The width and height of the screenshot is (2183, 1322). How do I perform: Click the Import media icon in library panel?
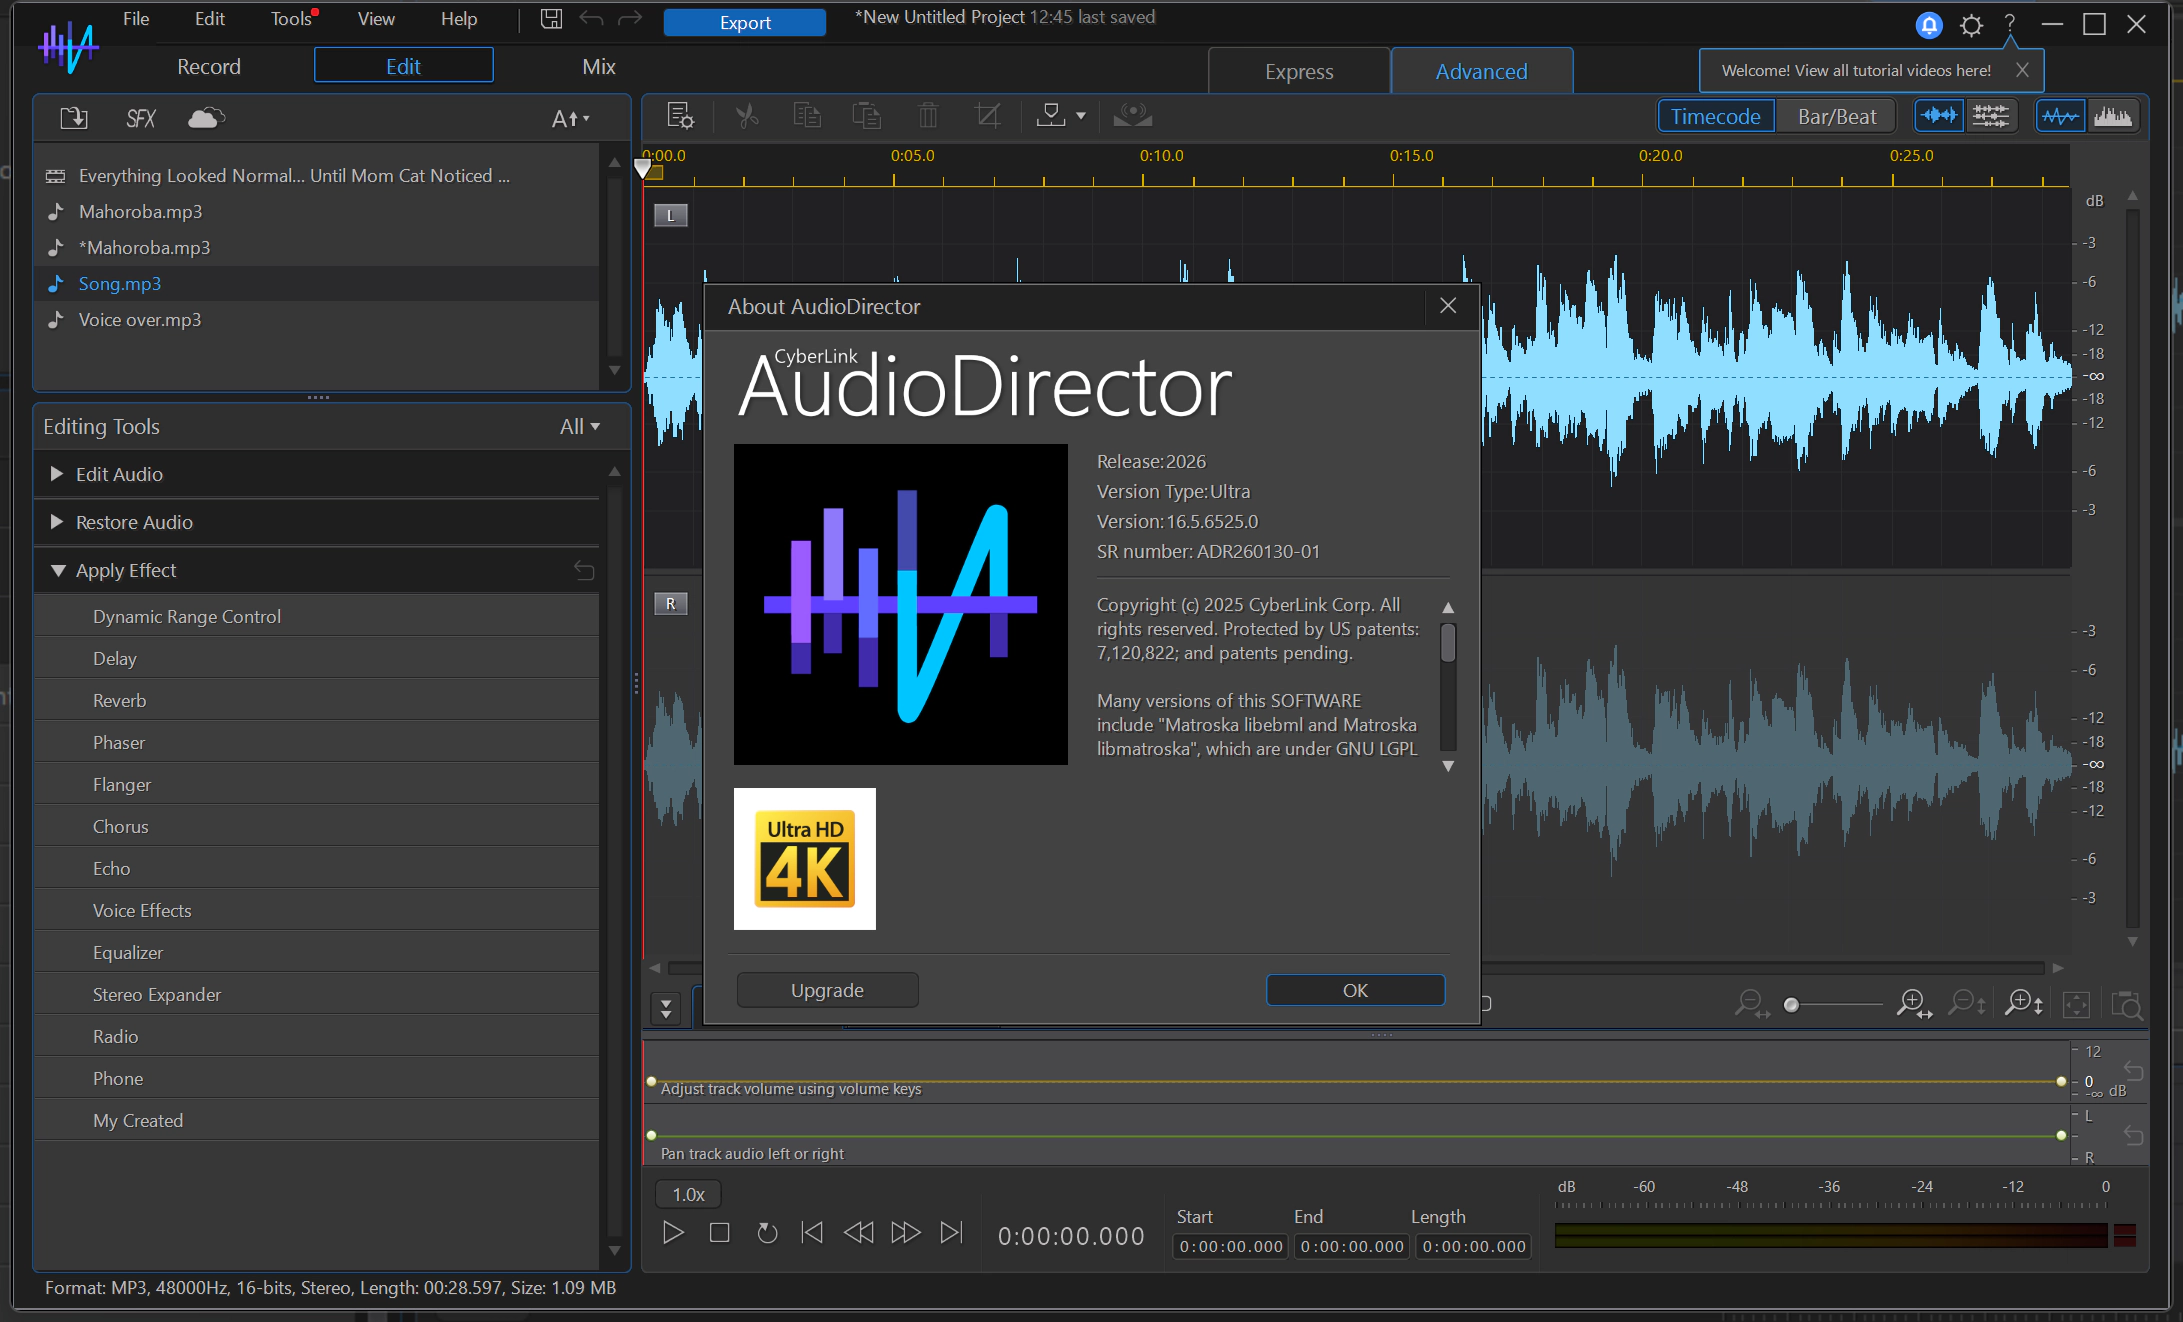pyautogui.click(x=74, y=118)
